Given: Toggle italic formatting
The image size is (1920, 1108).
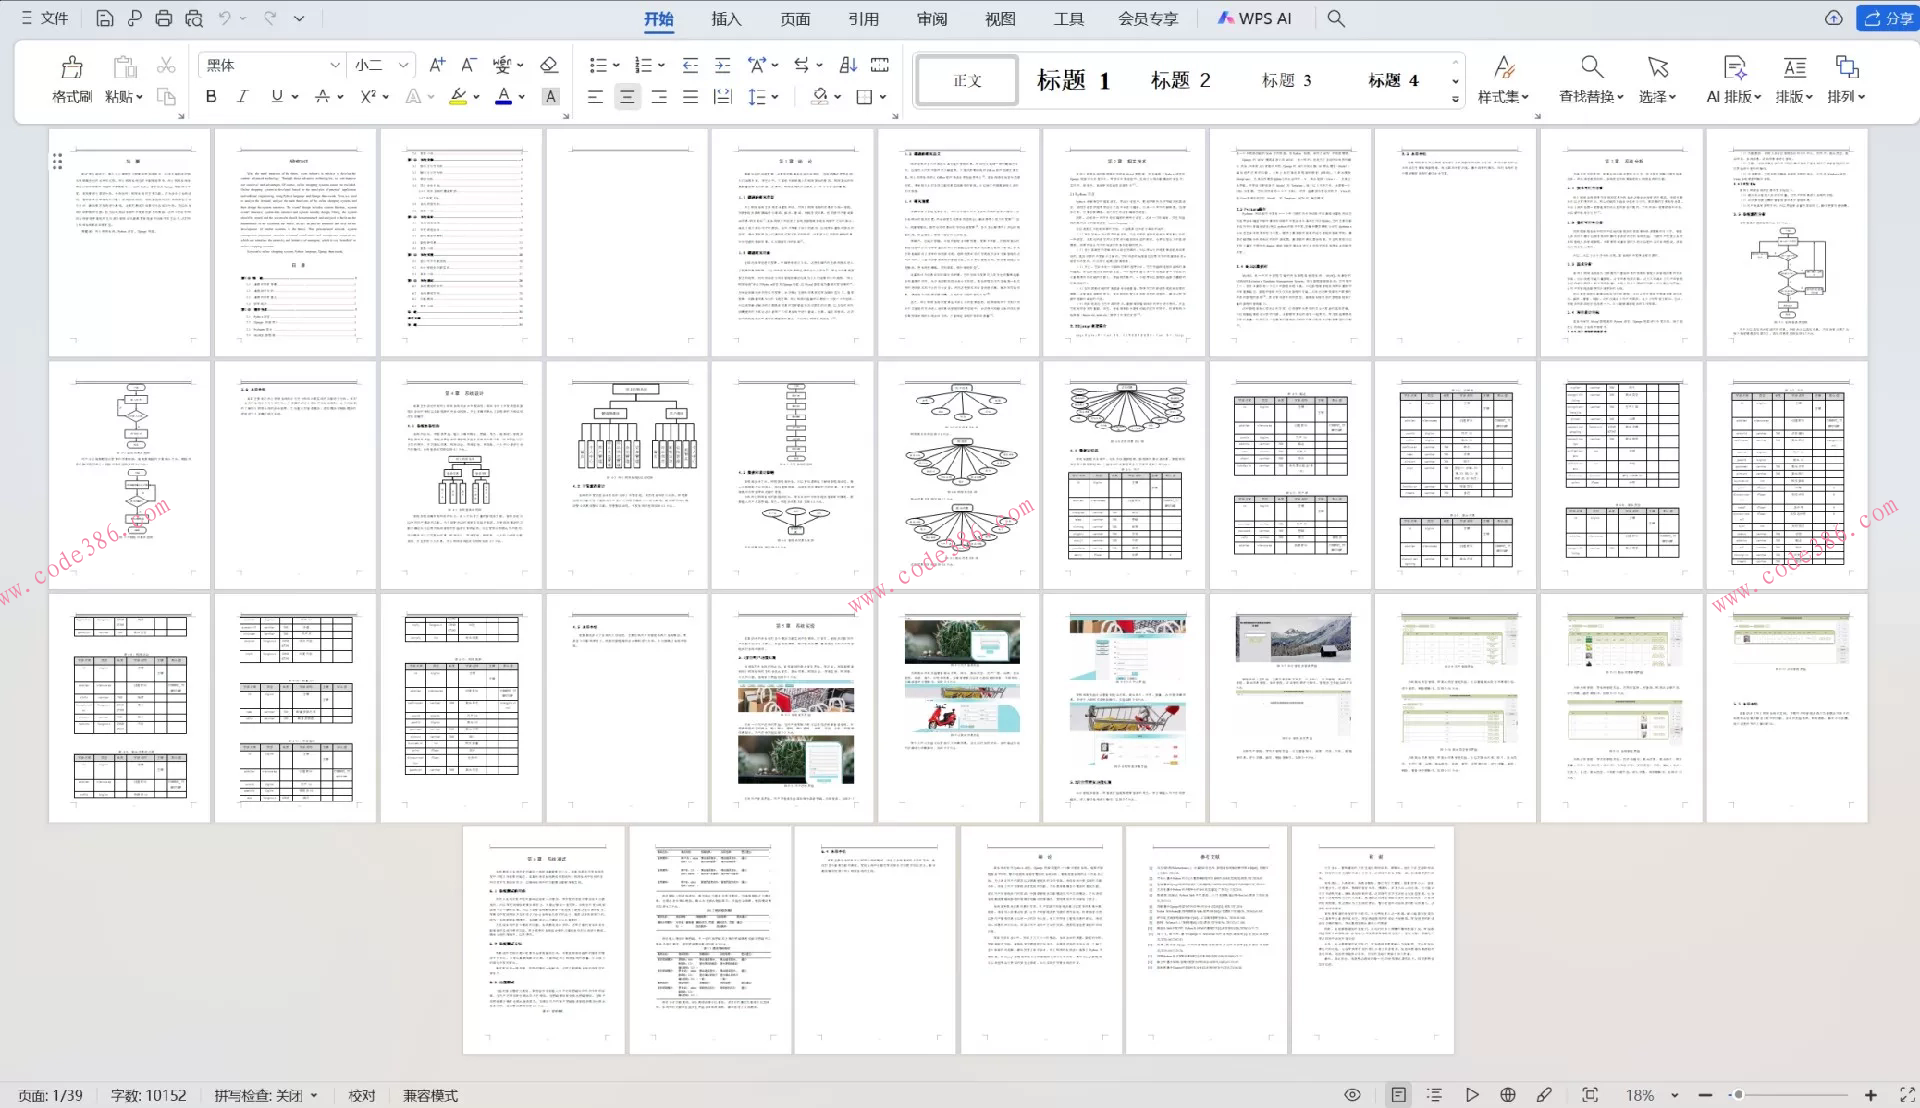Looking at the screenshot, I should [242, 96].
